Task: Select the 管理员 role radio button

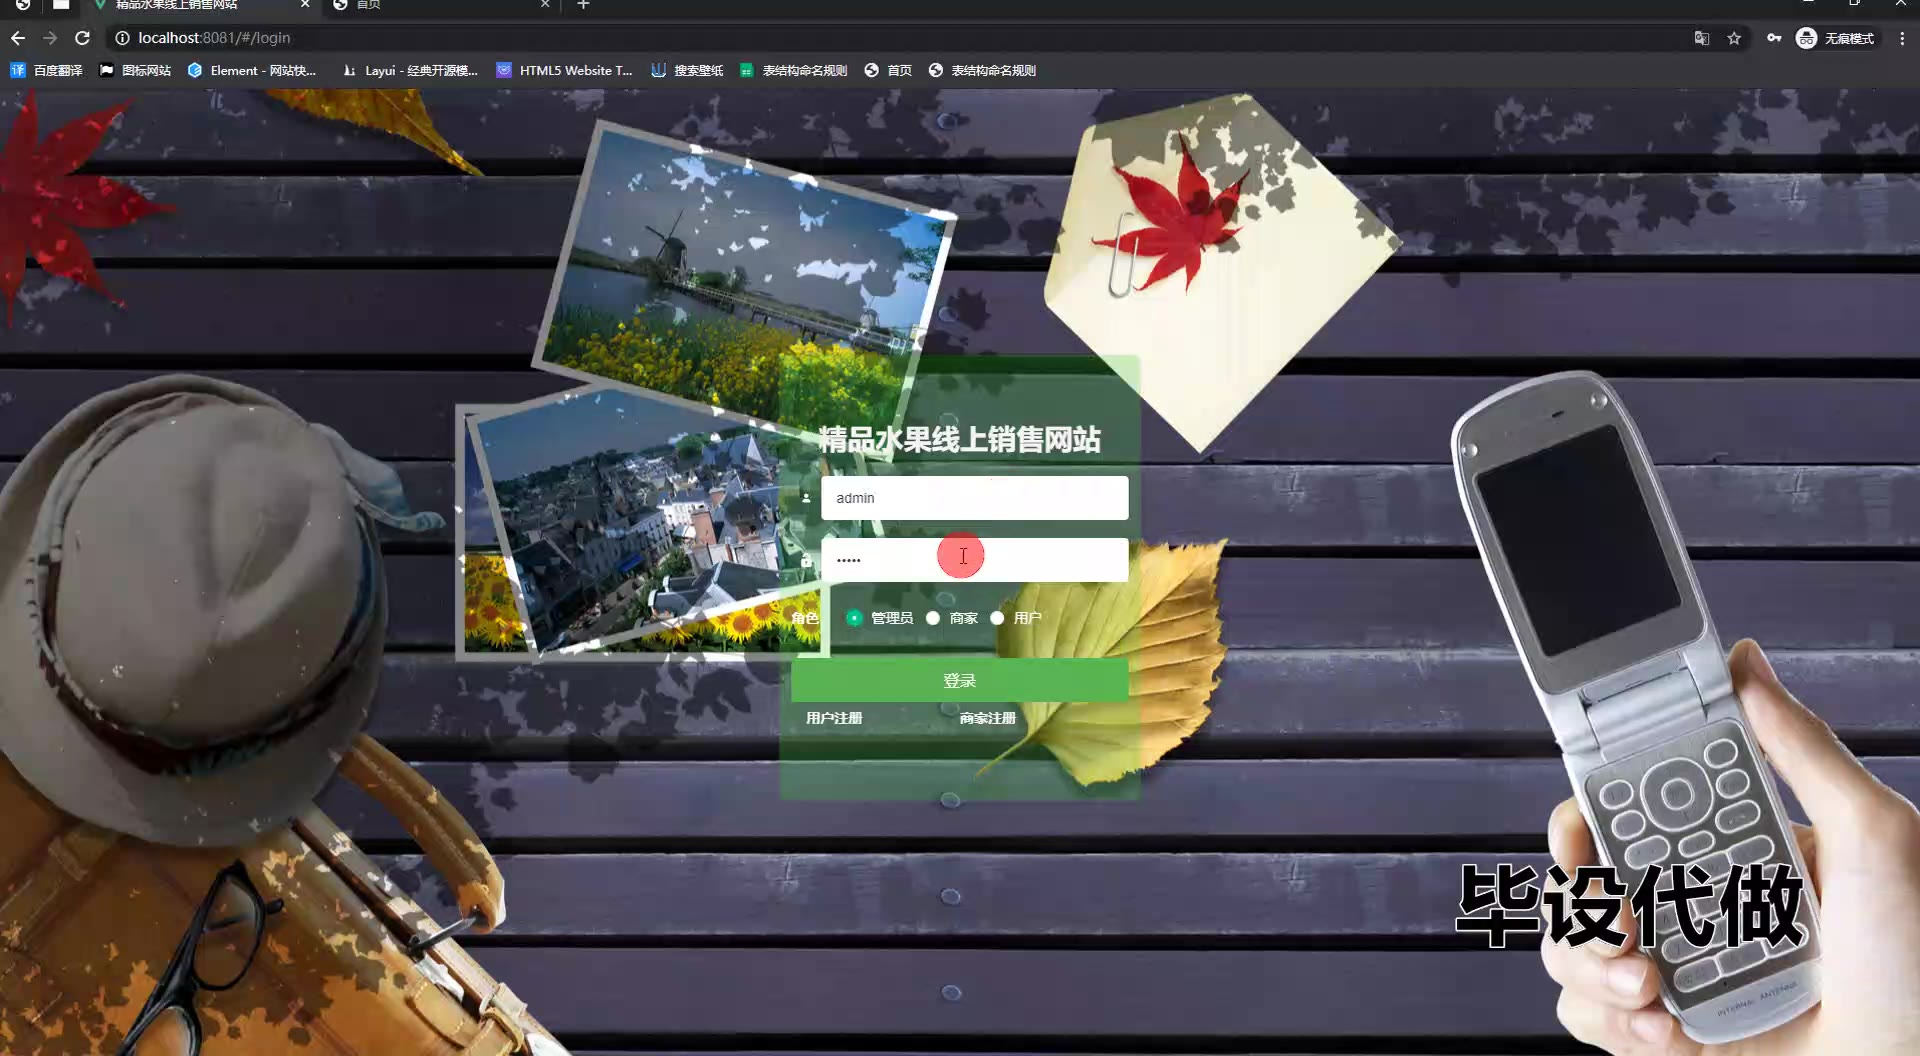Action: [x=854, y=618]
